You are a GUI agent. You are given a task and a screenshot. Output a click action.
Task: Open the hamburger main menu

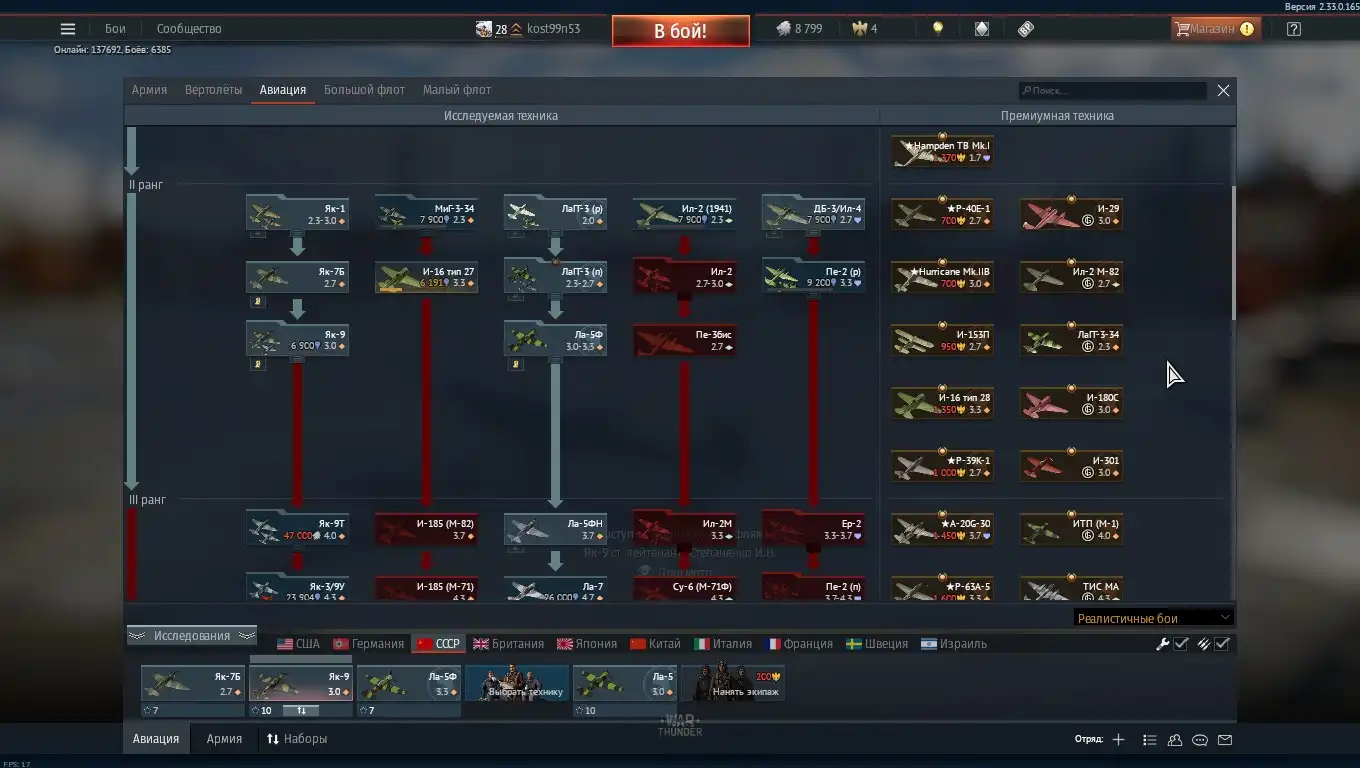(x=68, y=29)
